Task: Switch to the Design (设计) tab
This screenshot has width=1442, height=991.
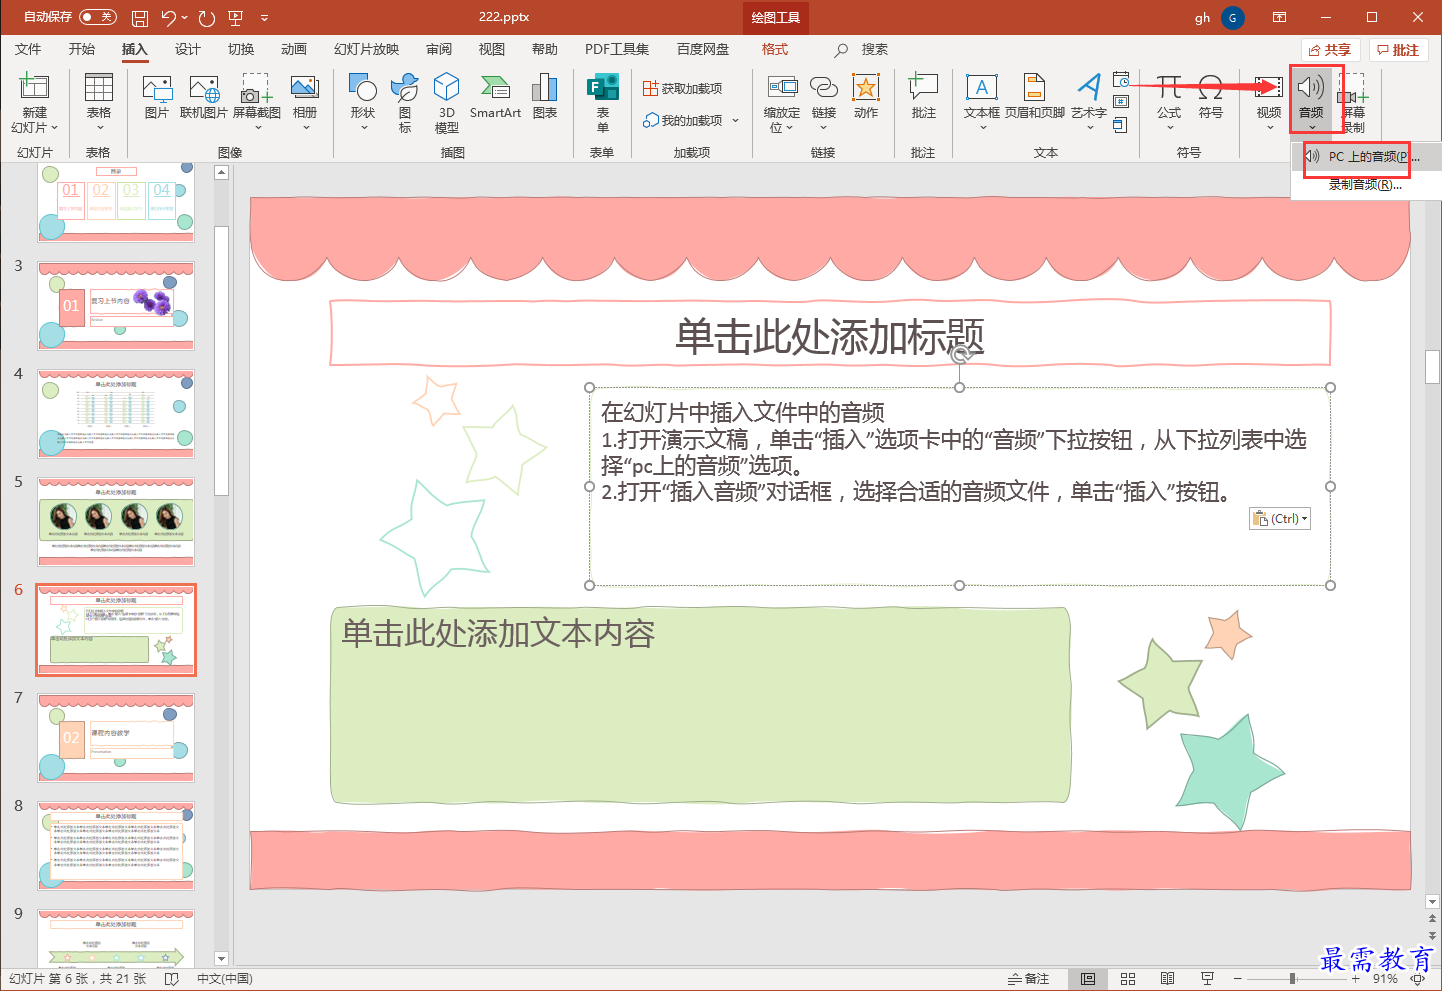Action: pos(187,49)
